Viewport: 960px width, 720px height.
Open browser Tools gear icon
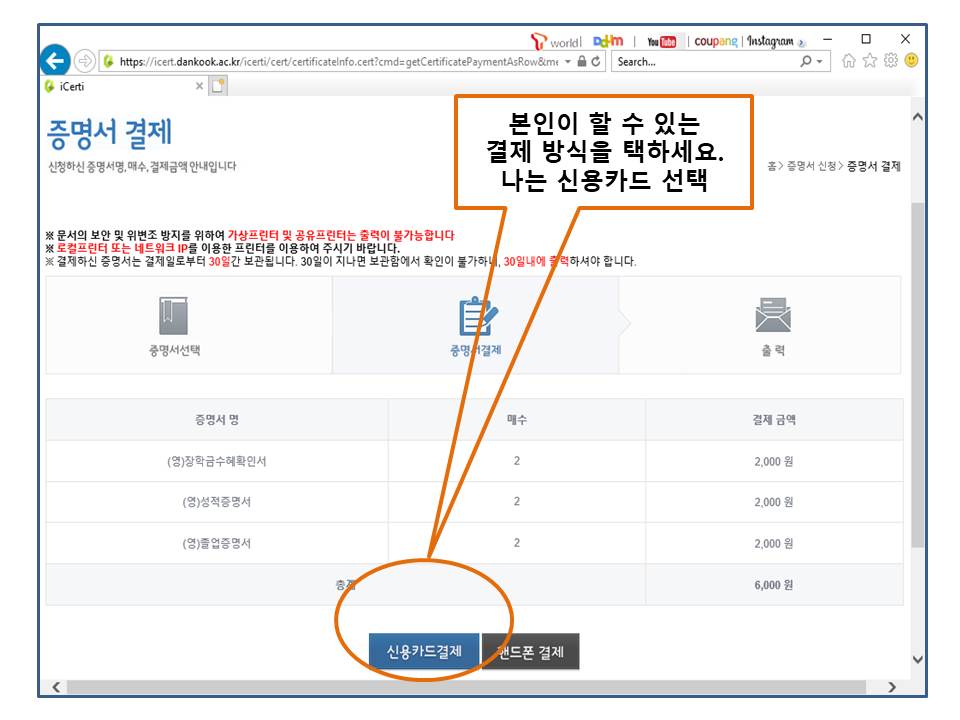tap(891, 61)
